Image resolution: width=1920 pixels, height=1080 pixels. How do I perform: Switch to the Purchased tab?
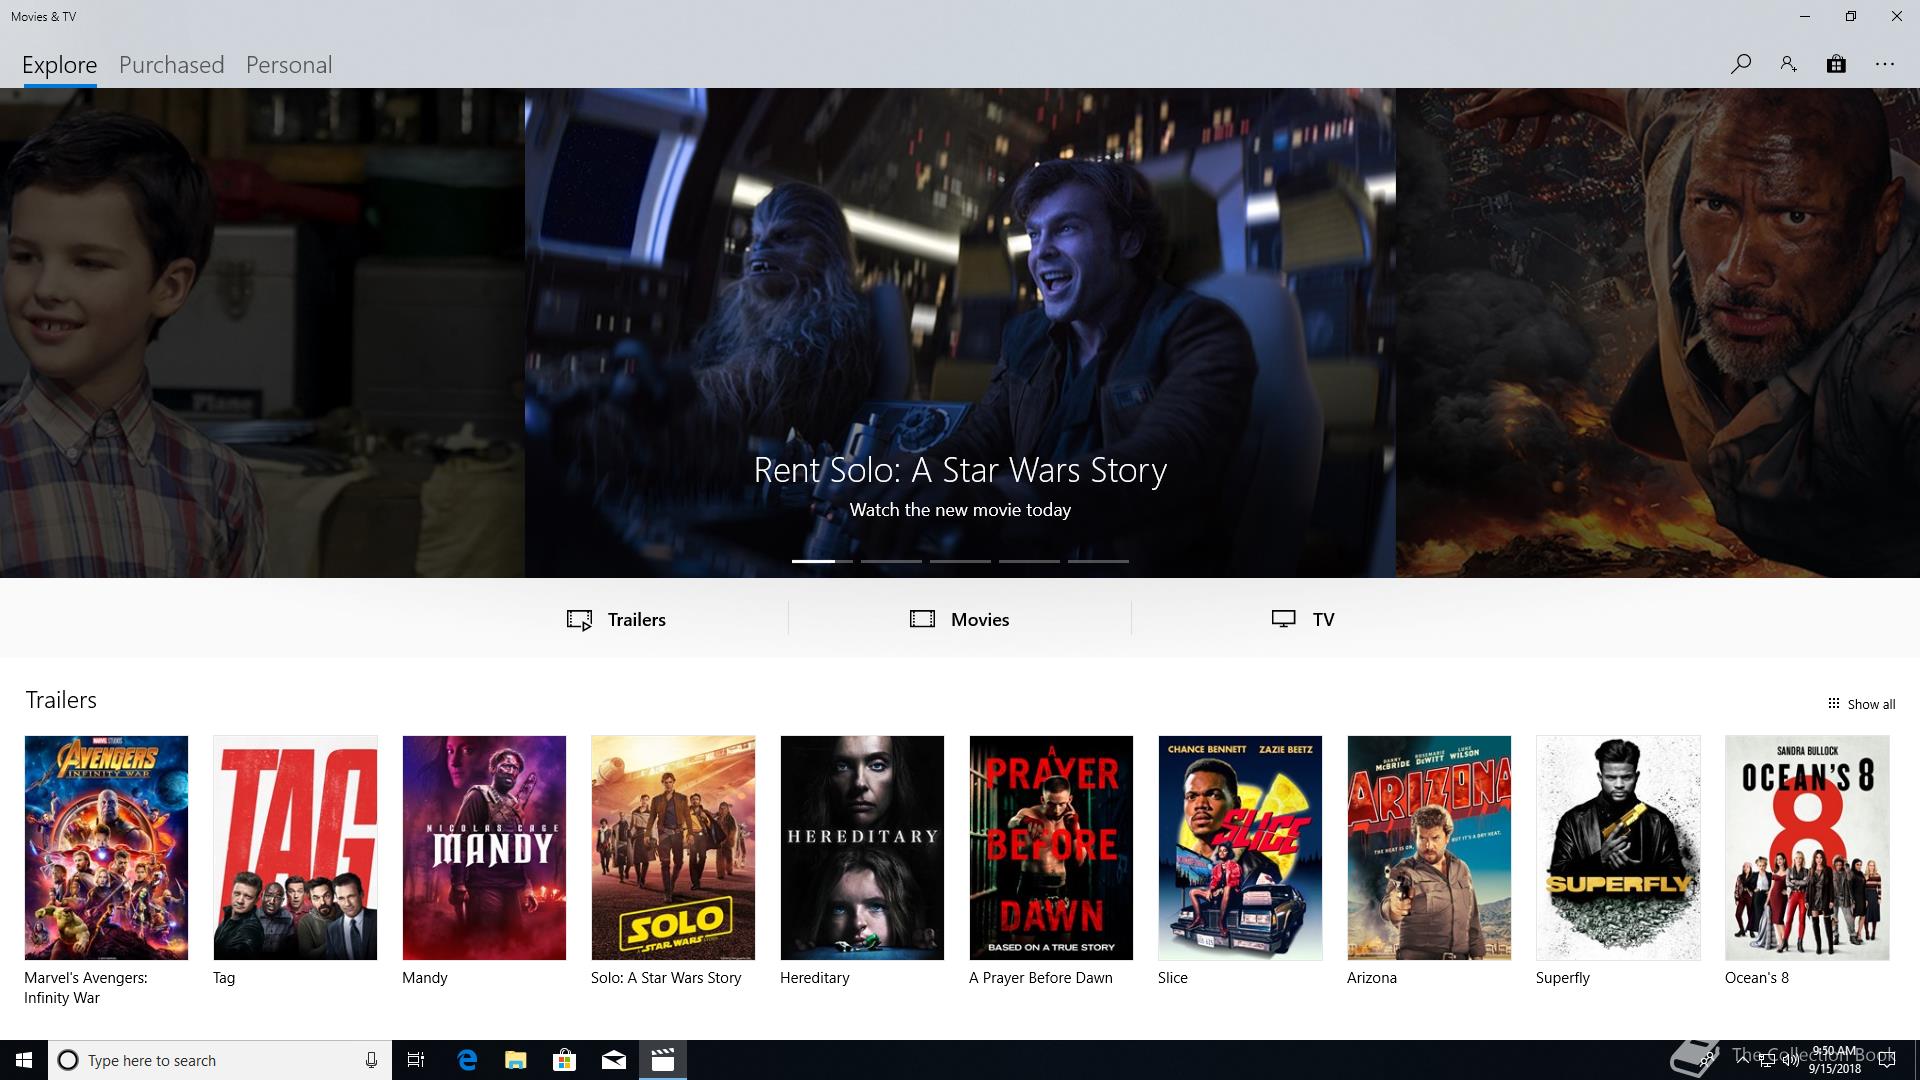(x=172, y=65)
